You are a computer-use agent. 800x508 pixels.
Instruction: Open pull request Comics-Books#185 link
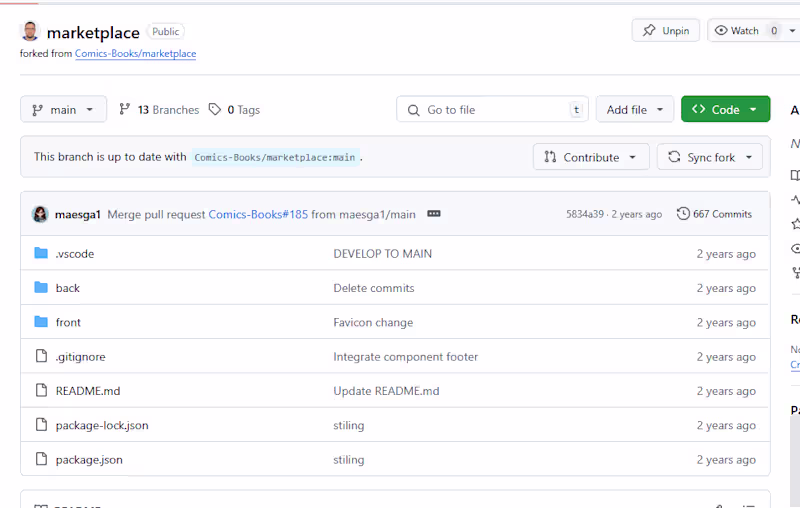pyautogui.click(x=258, y=215)
